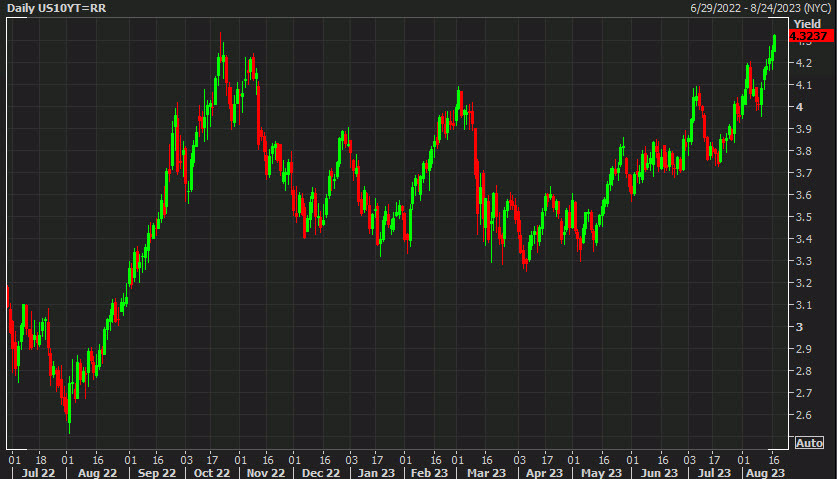The height and width of the screenshot is (479, 837).
Task: Click the 3.4 yield axis value
Action: [803, 239]
